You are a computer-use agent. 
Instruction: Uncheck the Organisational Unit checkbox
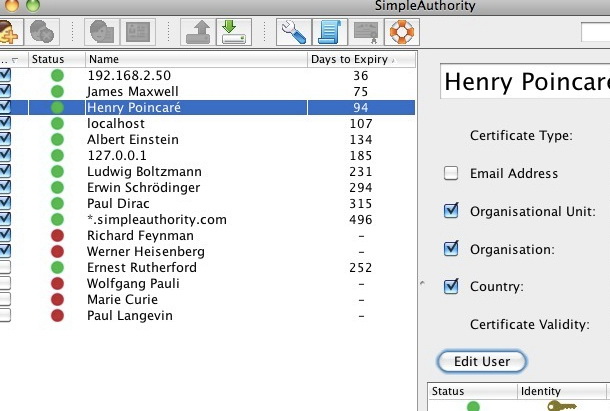pyautogui.click(x=451, y=211)
